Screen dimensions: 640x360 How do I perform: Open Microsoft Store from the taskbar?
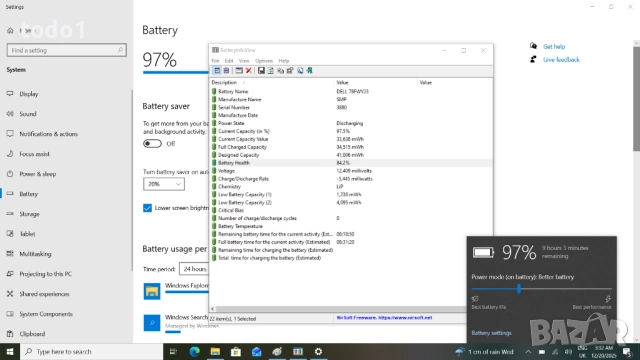coord(236,351)
